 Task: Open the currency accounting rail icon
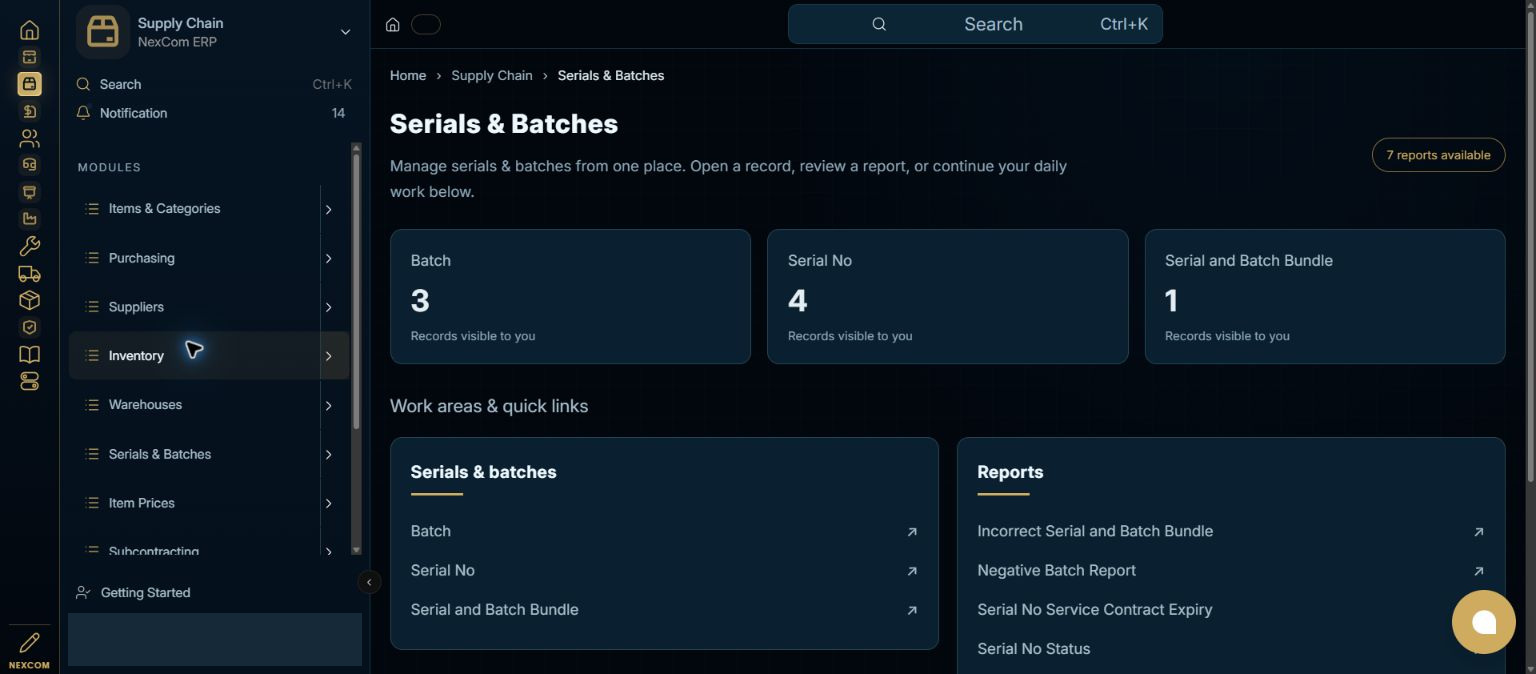click(29, 111)
